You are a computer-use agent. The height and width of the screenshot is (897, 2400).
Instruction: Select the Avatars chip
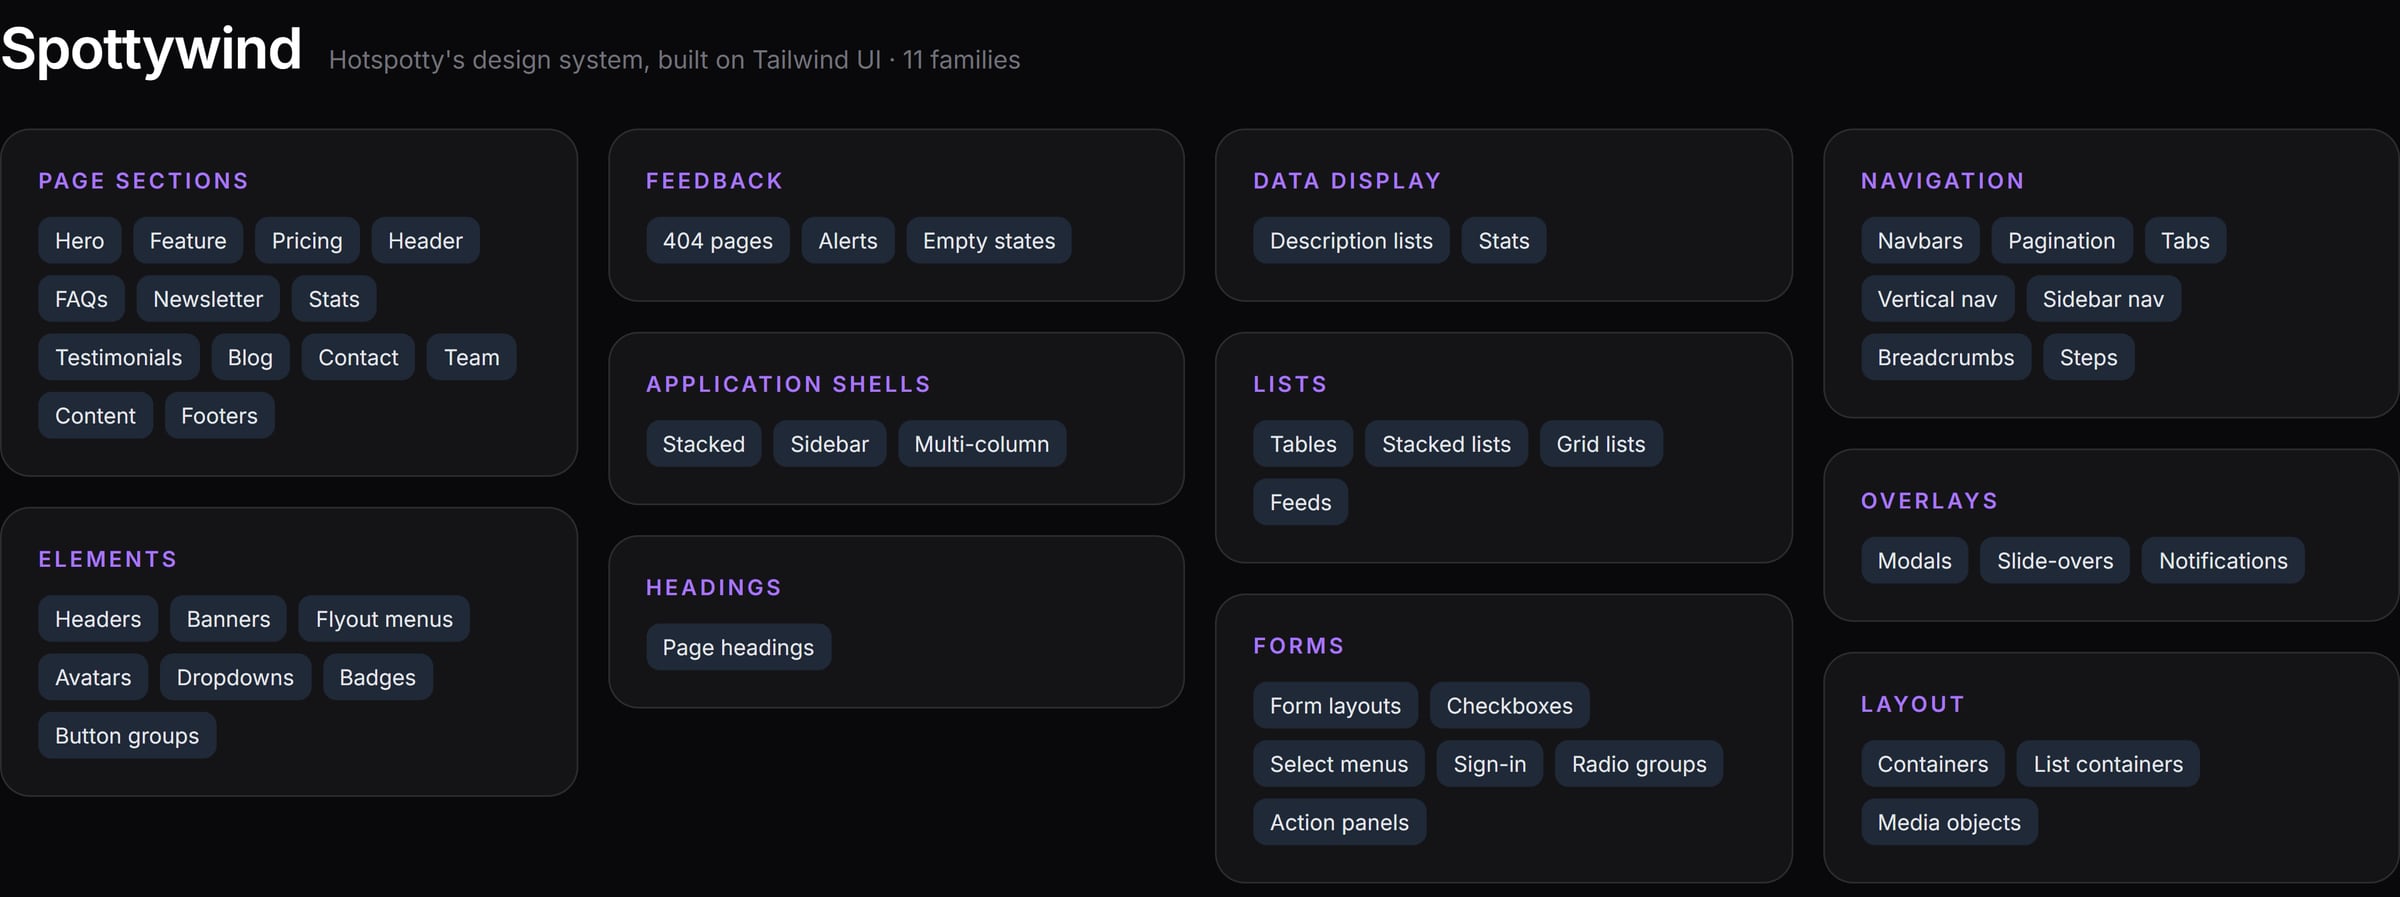(x=93, y=677)
